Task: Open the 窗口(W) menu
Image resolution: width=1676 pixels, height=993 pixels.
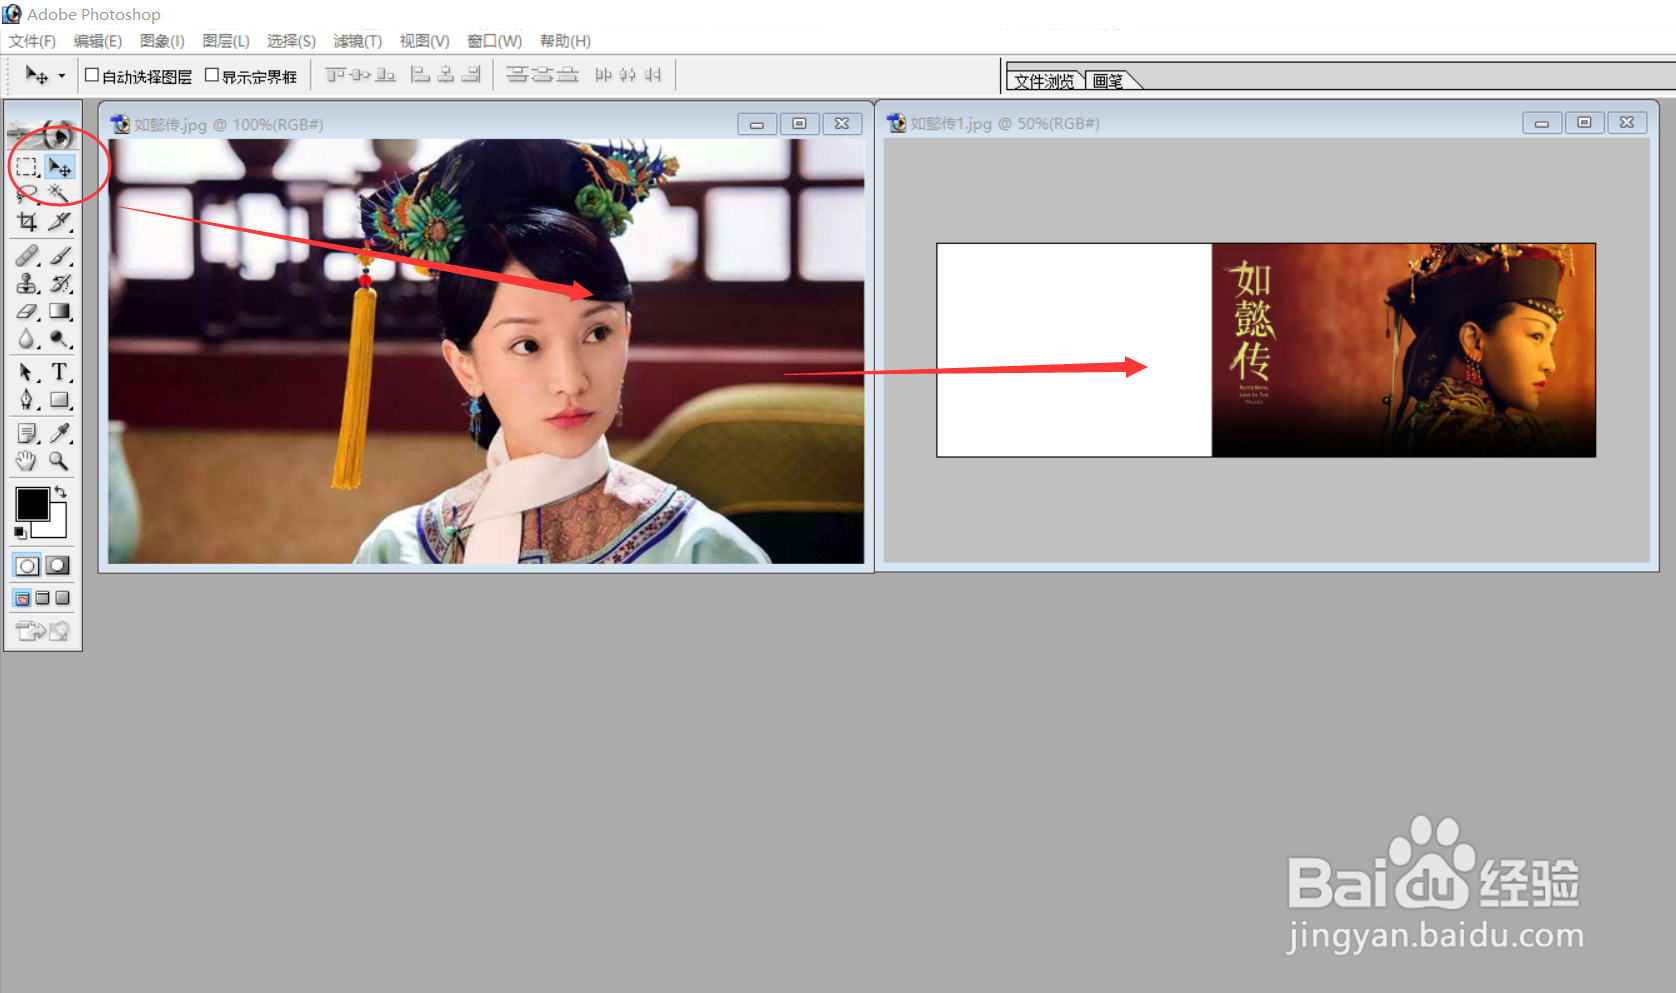Action: tap(494, 41)
